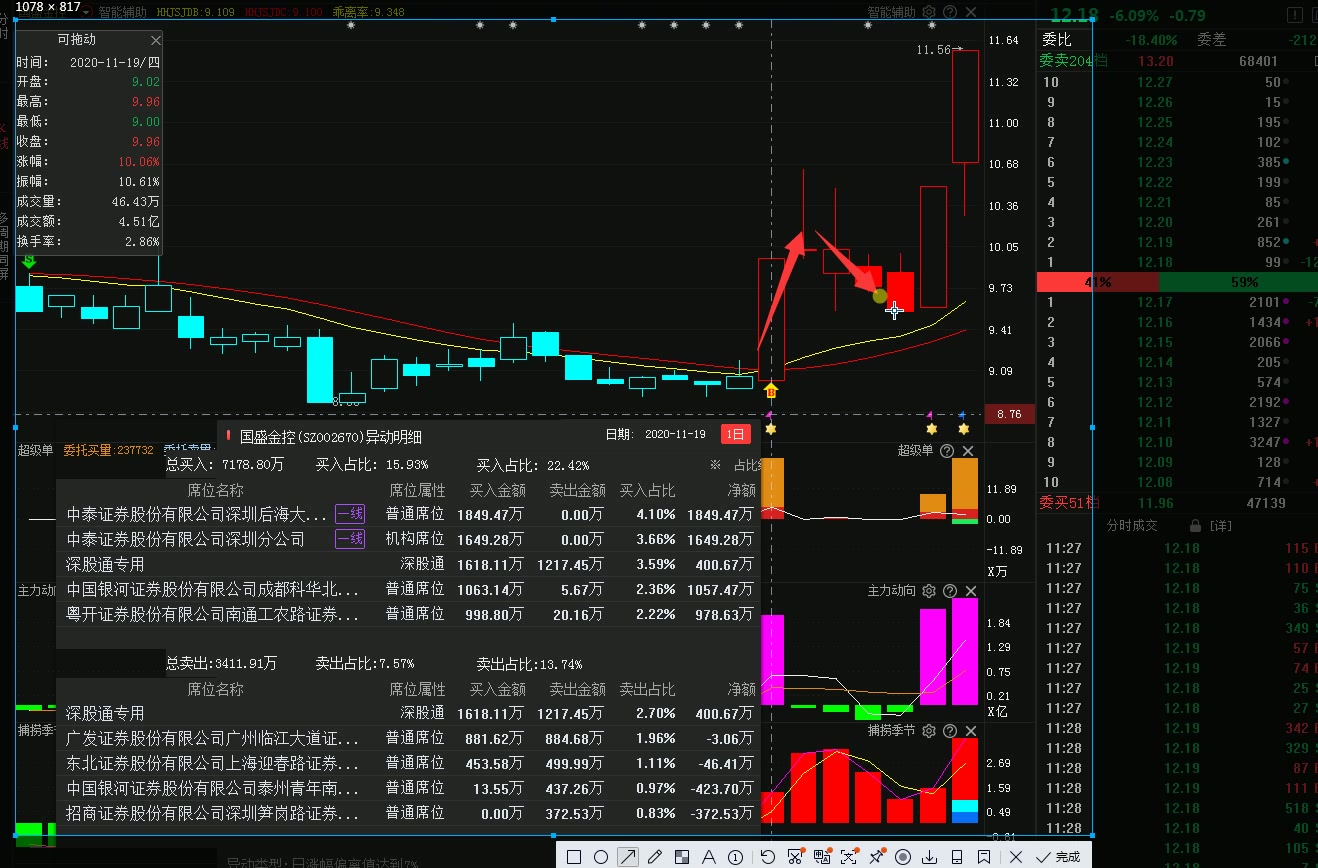Open the 分时成交 tab
This screenshot has width=1318, height=868.
pyautogui.click(x=1132, y=525)
